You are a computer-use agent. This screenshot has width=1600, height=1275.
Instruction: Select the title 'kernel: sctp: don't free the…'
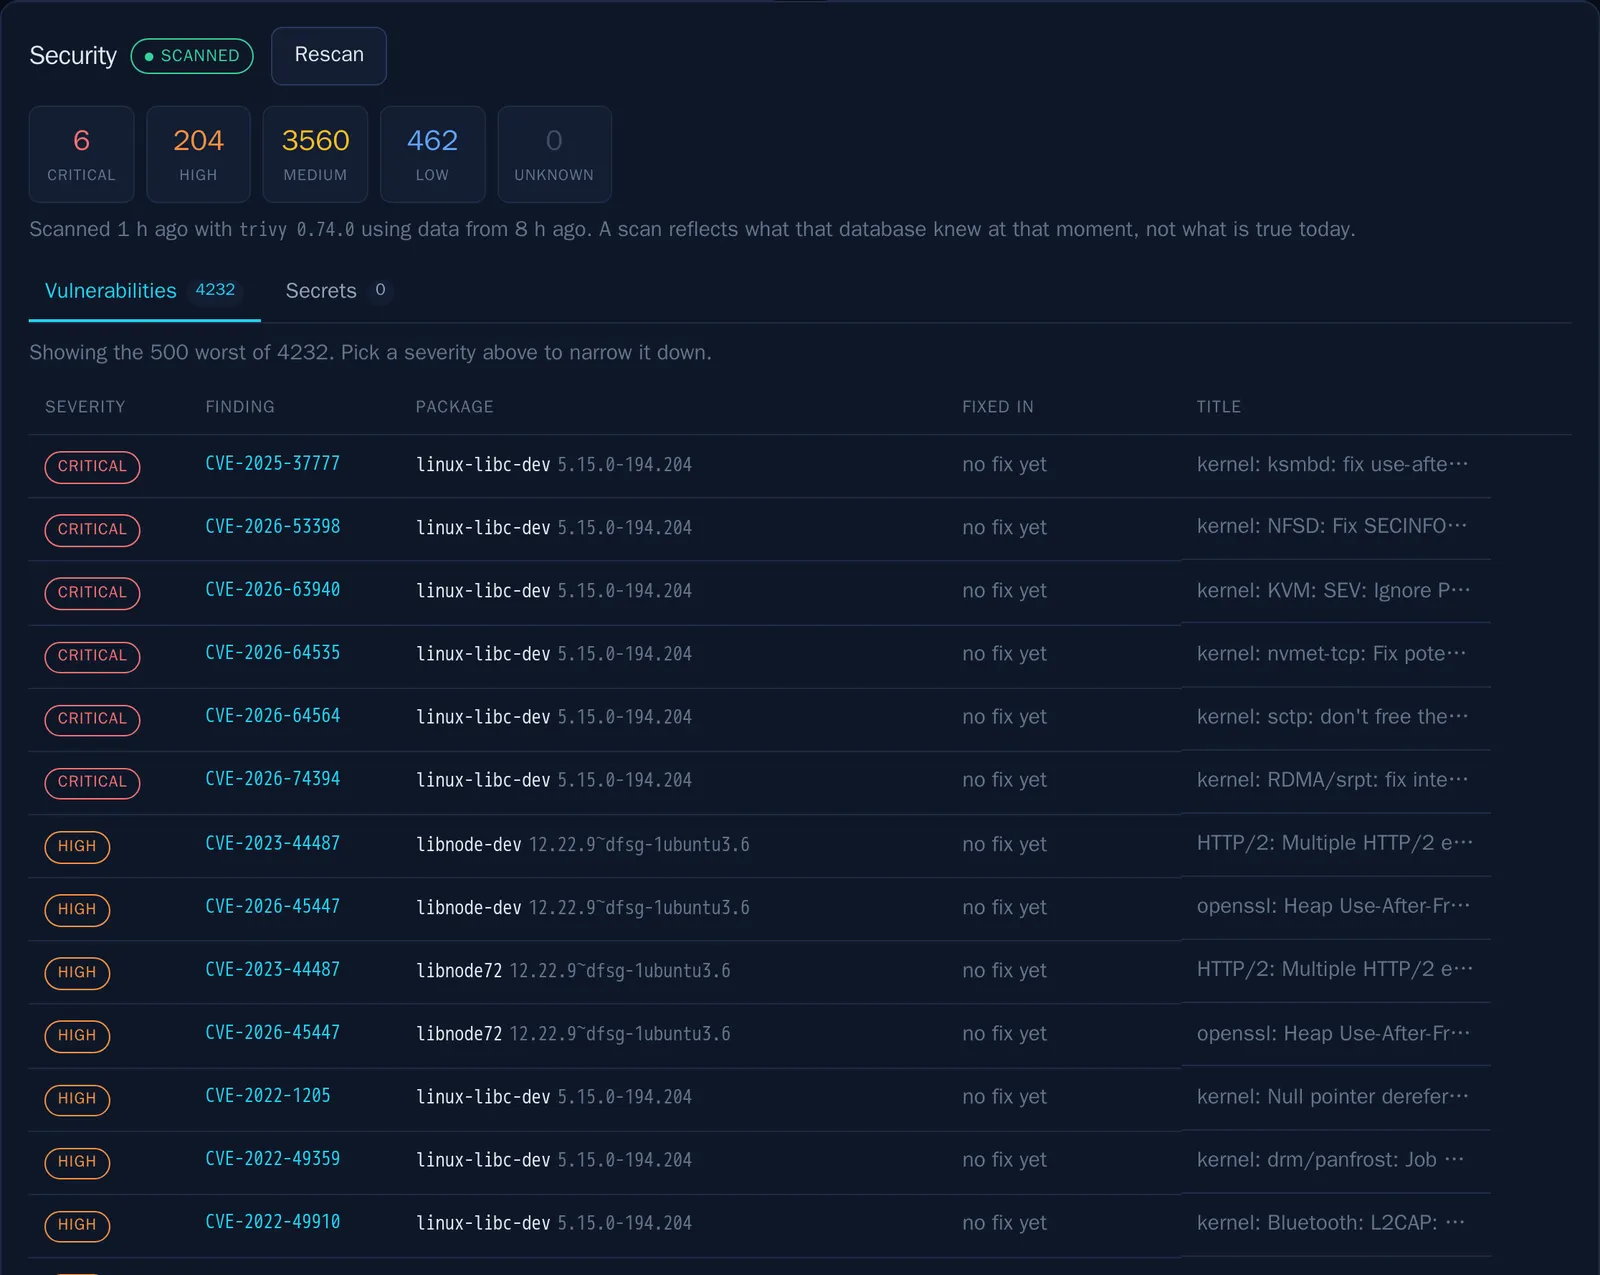[1332, 716]
